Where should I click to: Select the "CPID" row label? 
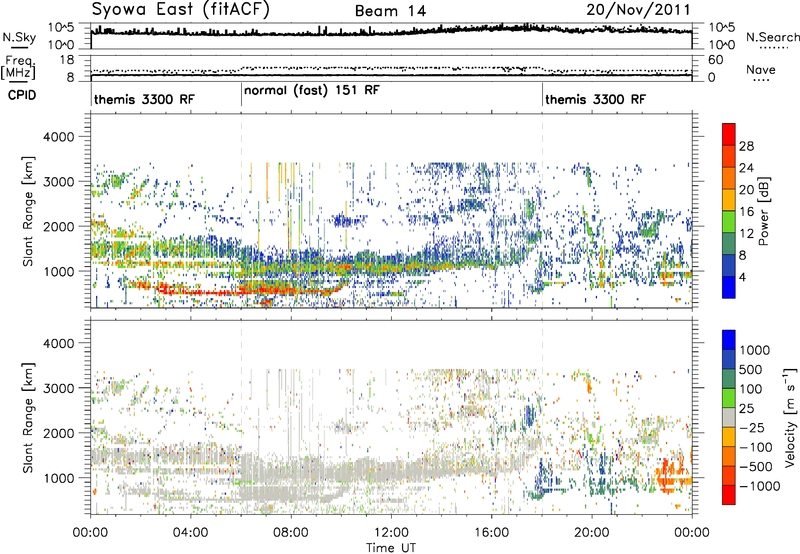(22, 95)
